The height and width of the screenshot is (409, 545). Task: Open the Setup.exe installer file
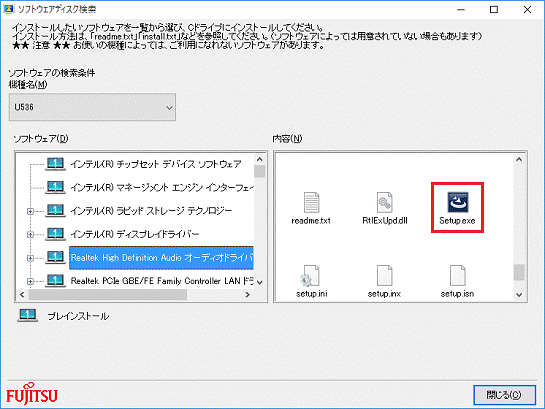click(x=457, y=202)
